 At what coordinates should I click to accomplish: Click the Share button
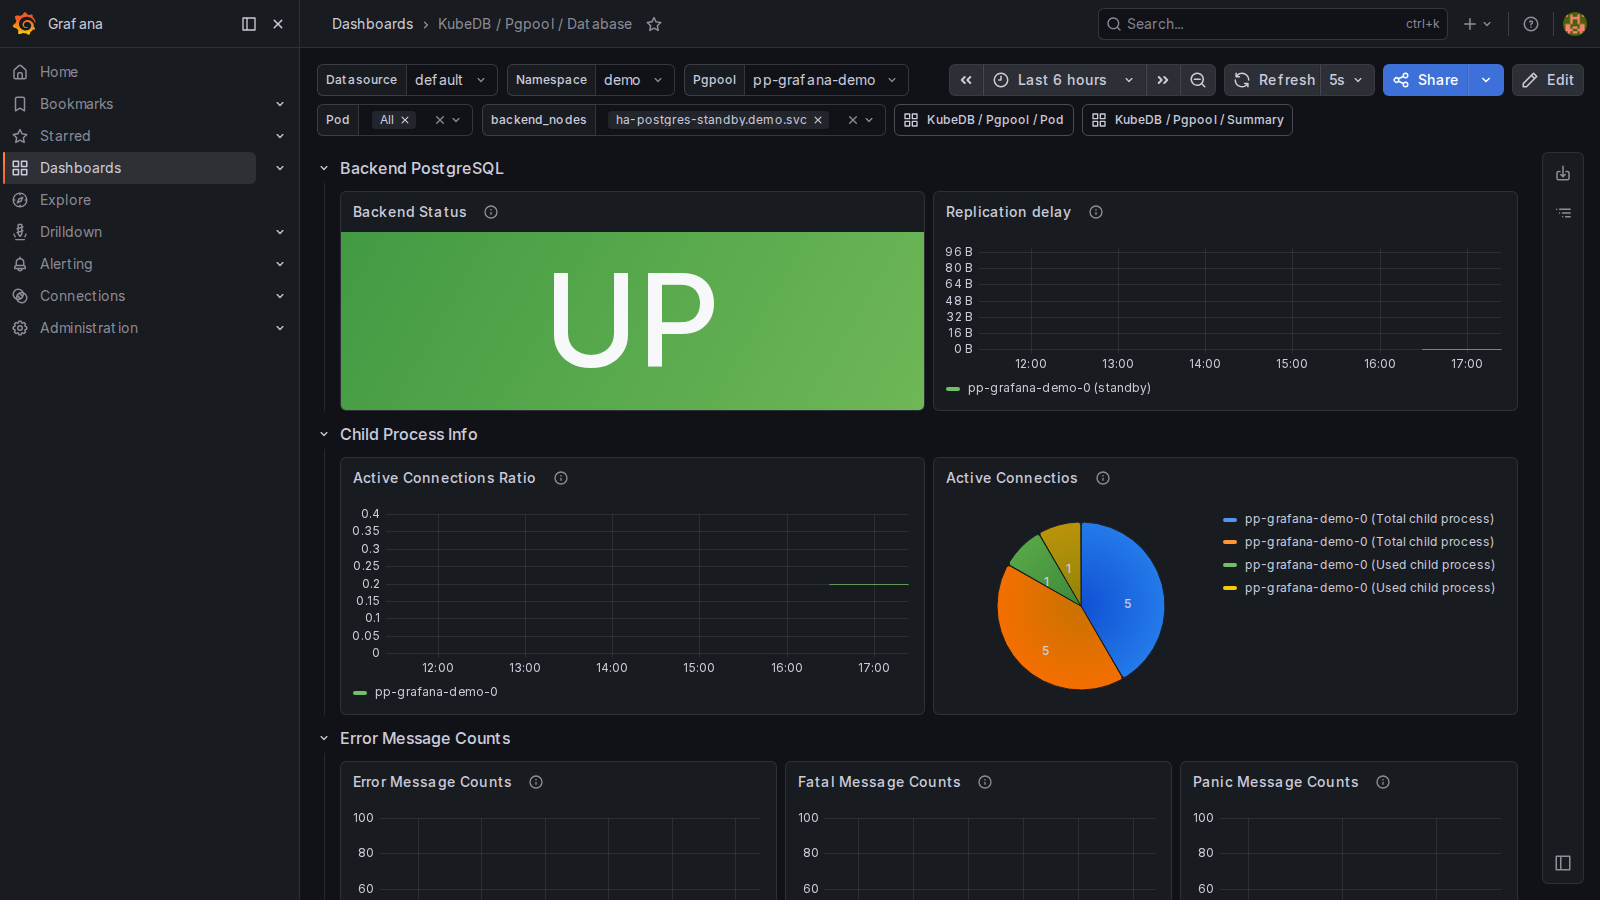pos(1426,80)
